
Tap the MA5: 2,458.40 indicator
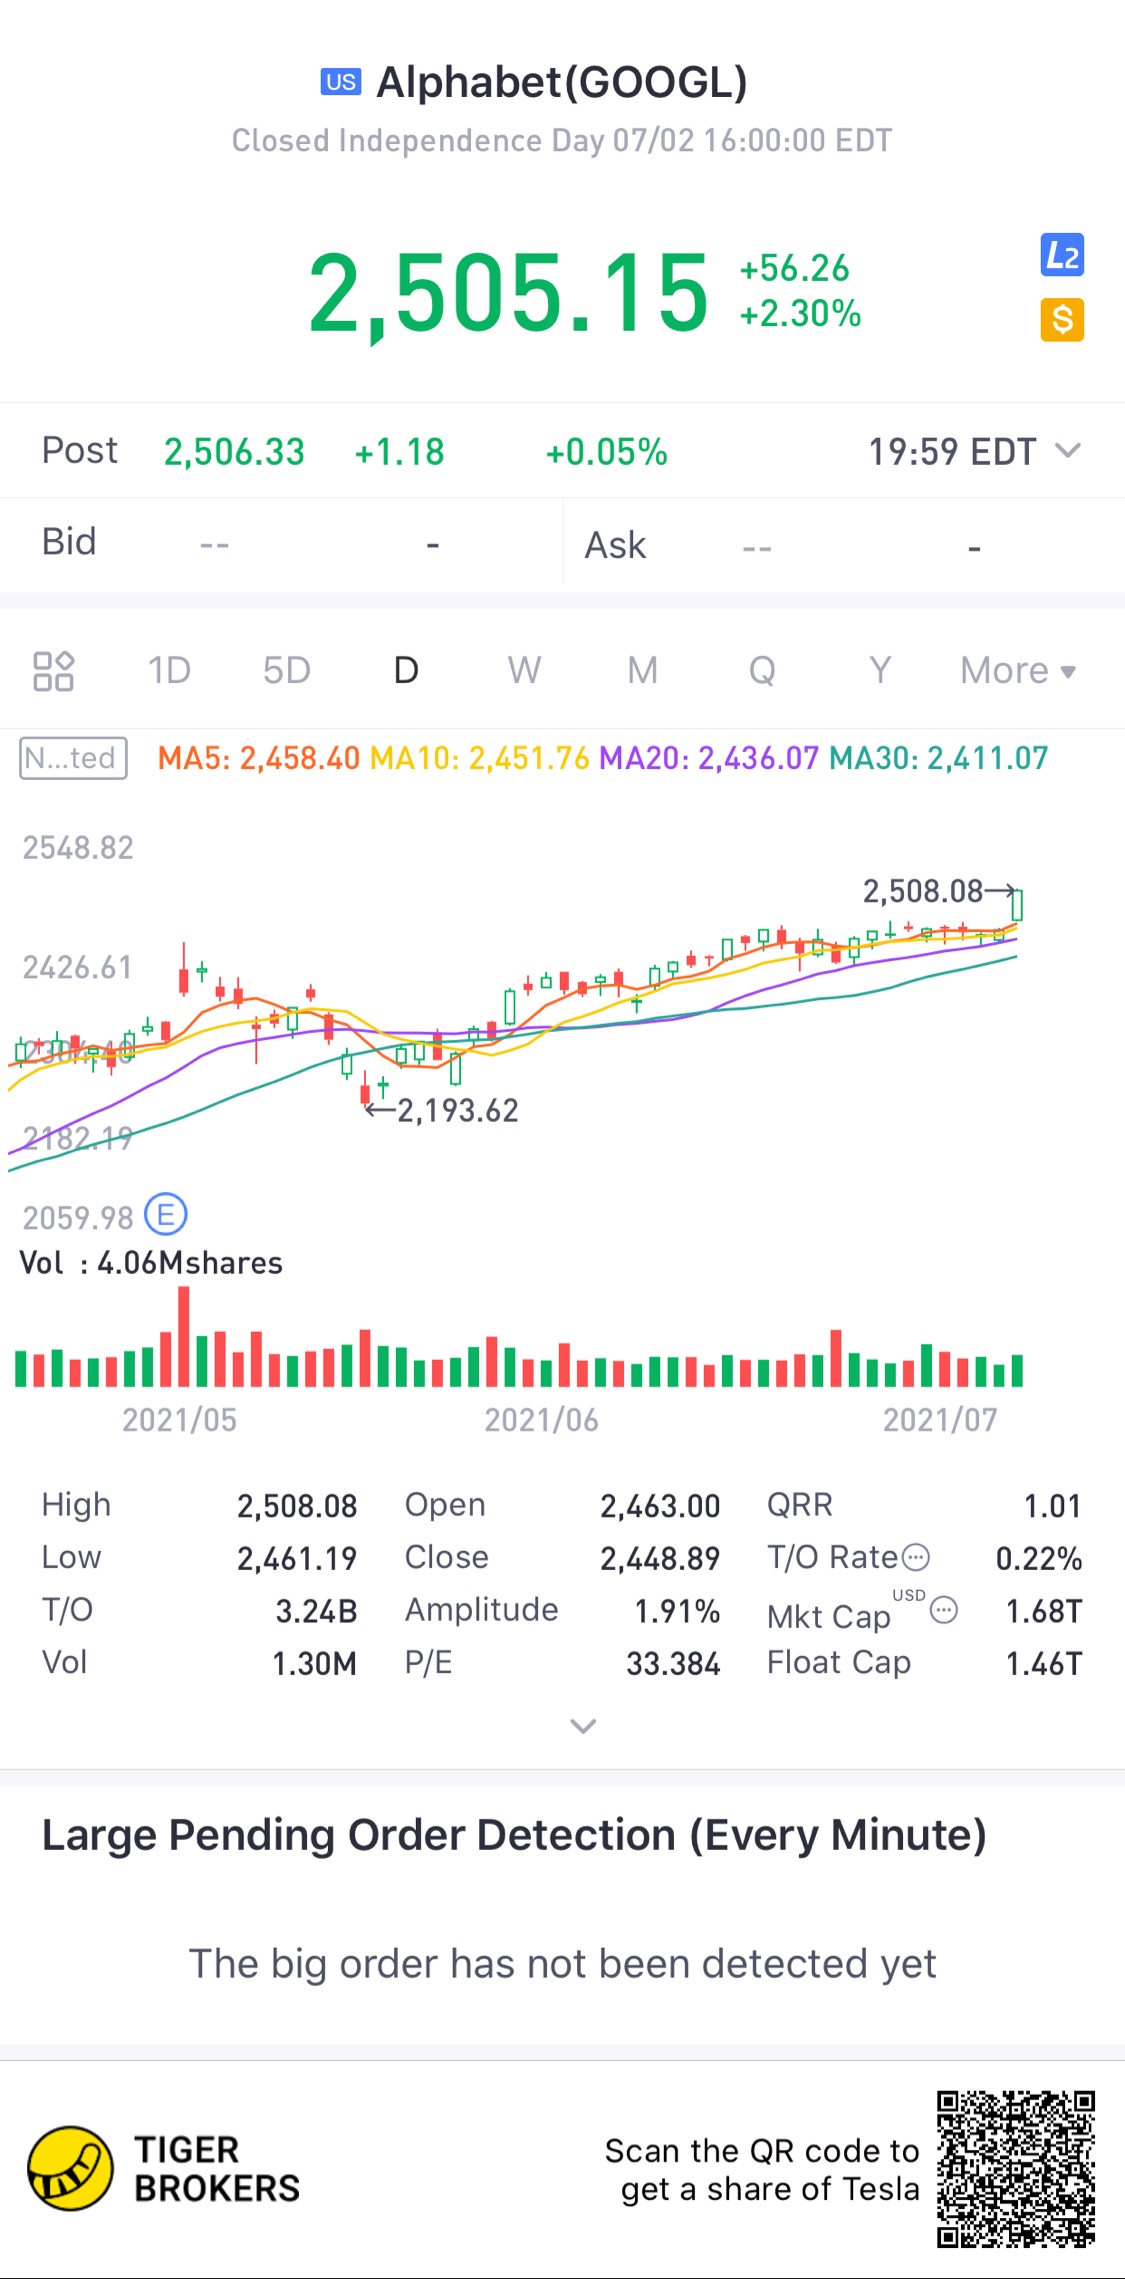pos(259,758)
